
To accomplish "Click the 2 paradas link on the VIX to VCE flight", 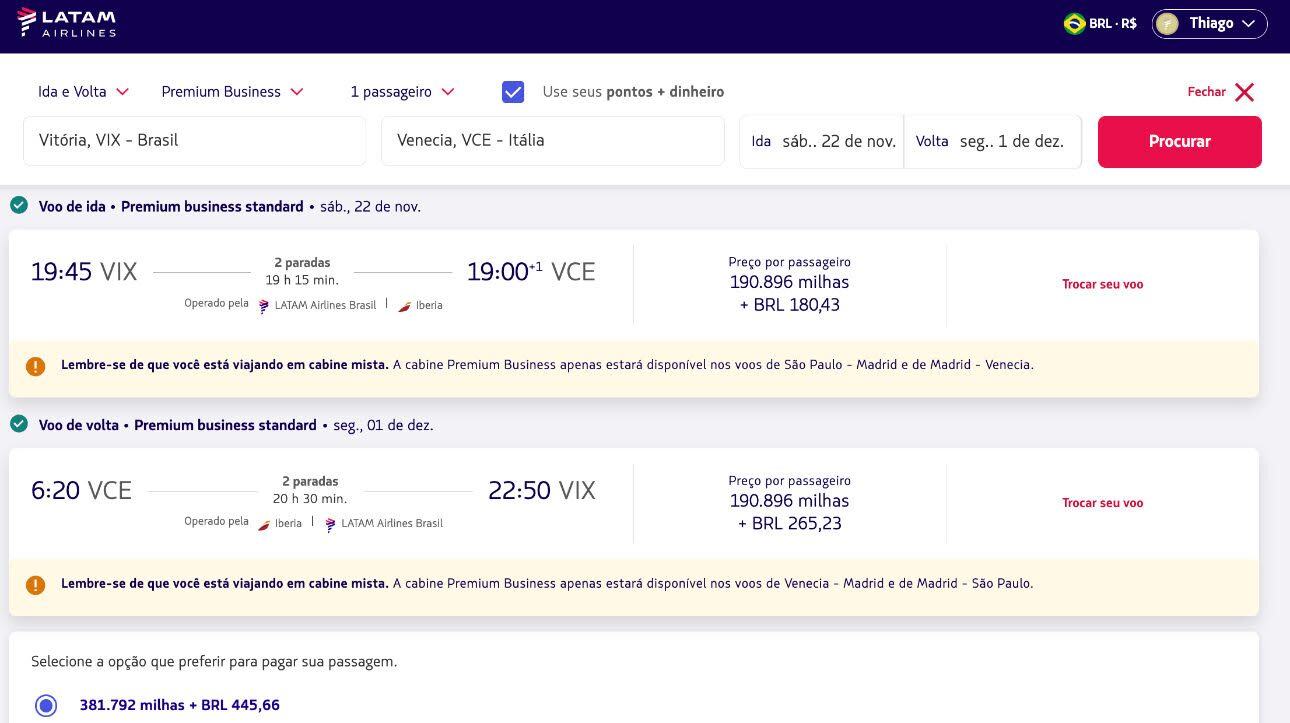I will [x=302, y=263].
